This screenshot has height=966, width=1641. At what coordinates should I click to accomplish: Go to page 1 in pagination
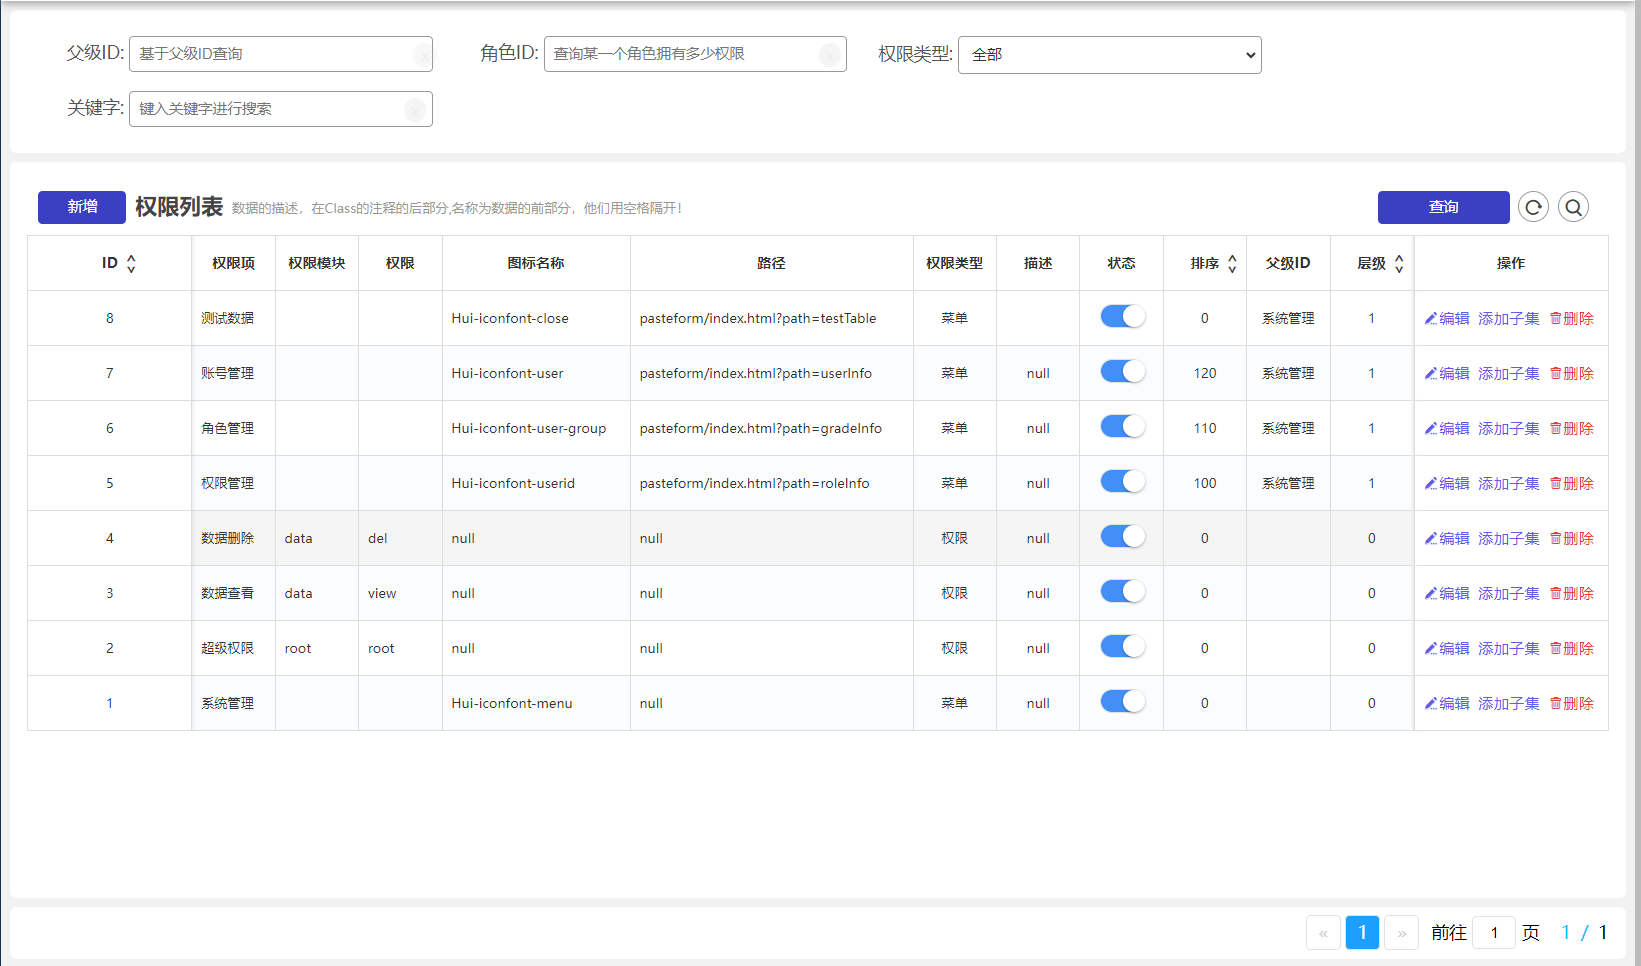pyautogui.click(x=1362, y=932)
